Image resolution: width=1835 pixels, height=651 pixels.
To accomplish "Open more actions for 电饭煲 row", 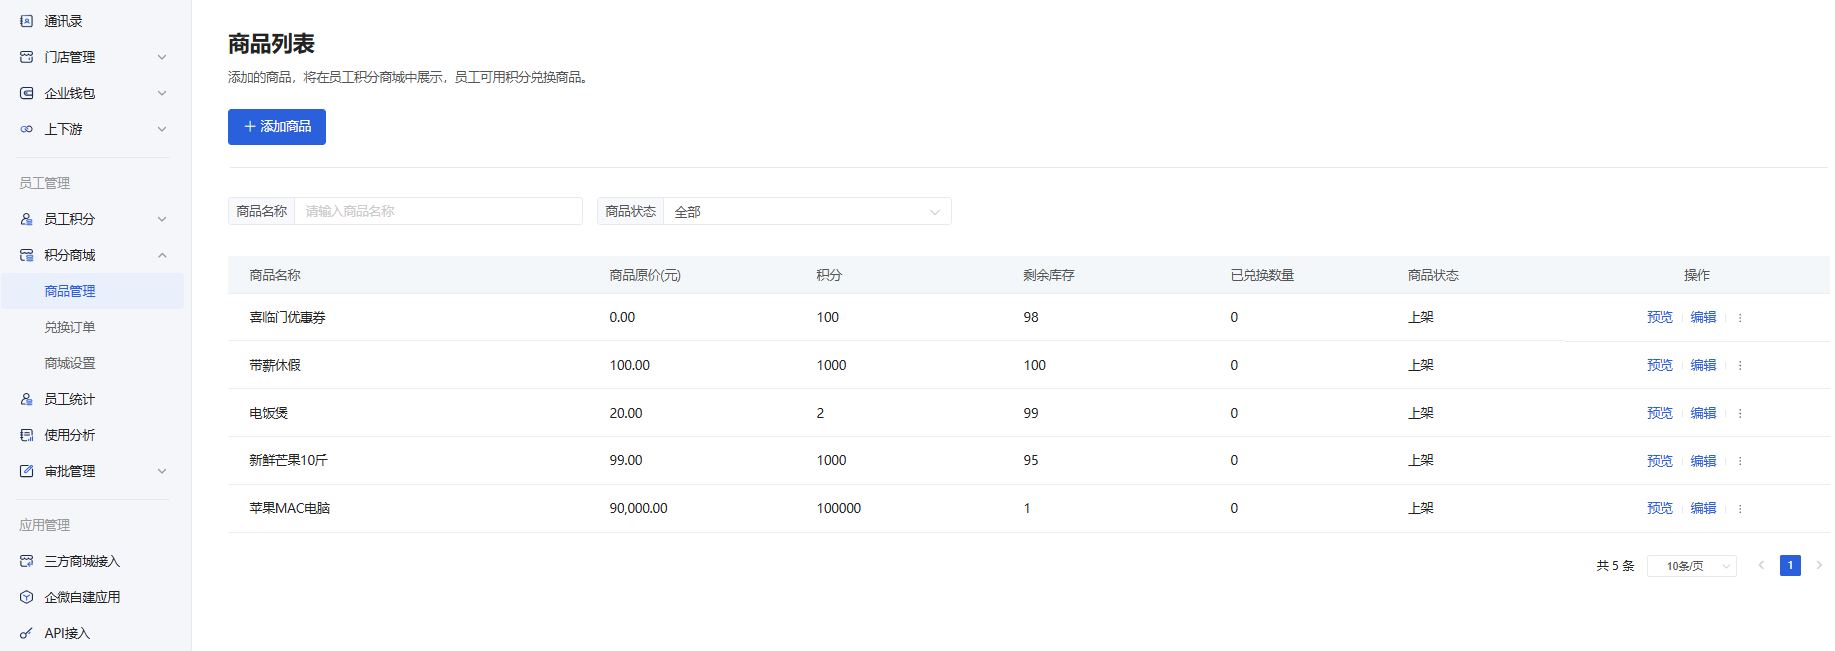I will 1740,413.
